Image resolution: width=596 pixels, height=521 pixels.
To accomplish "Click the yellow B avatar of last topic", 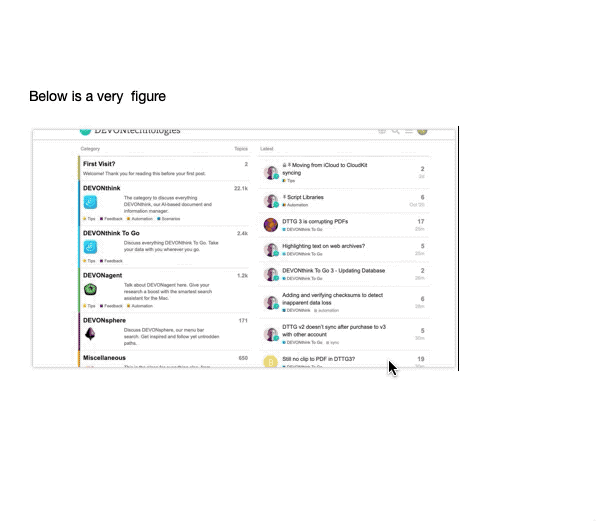I will (271, 362).
